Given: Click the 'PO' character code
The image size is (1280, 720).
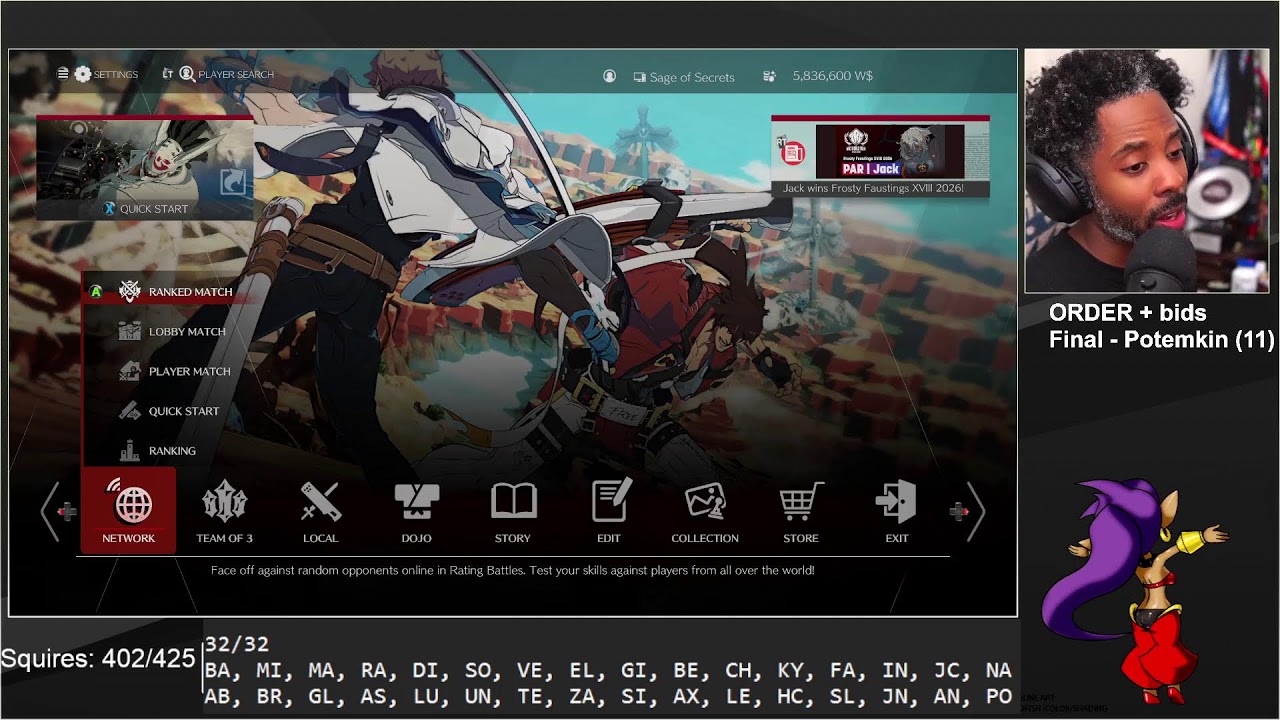Looking at the screenshot, I should (998, 697).
